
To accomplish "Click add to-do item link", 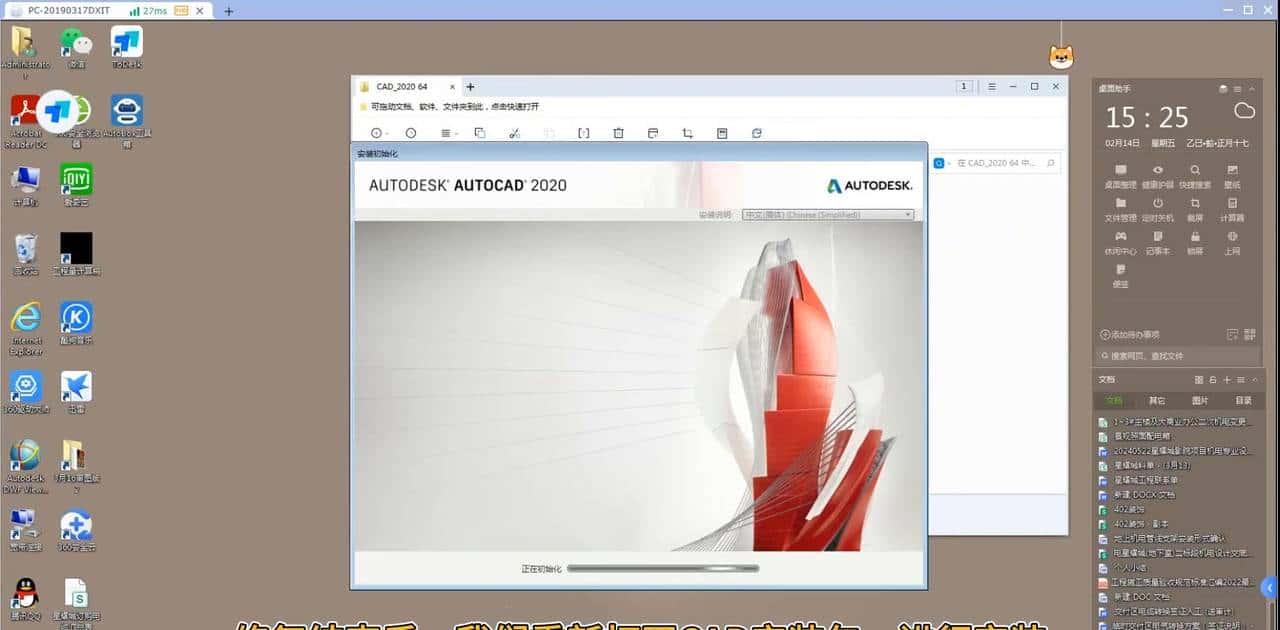I will coord(1130,334).
